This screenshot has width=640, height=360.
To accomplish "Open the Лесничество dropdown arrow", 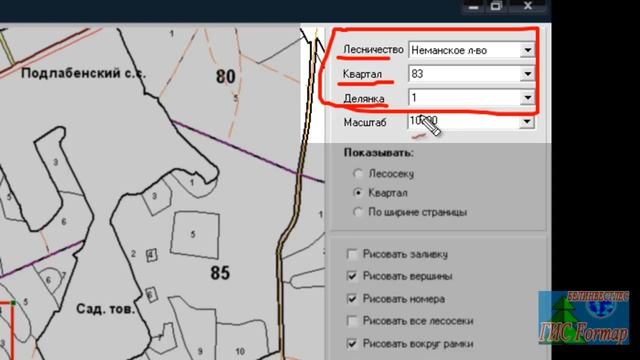I will point(527,50).
